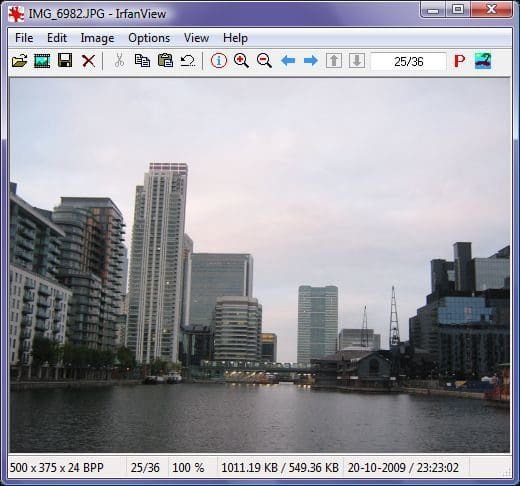The height and width of the screenshot is (486, 520).
Task: Click the grey up arrow page button
Action: (334, 61)
